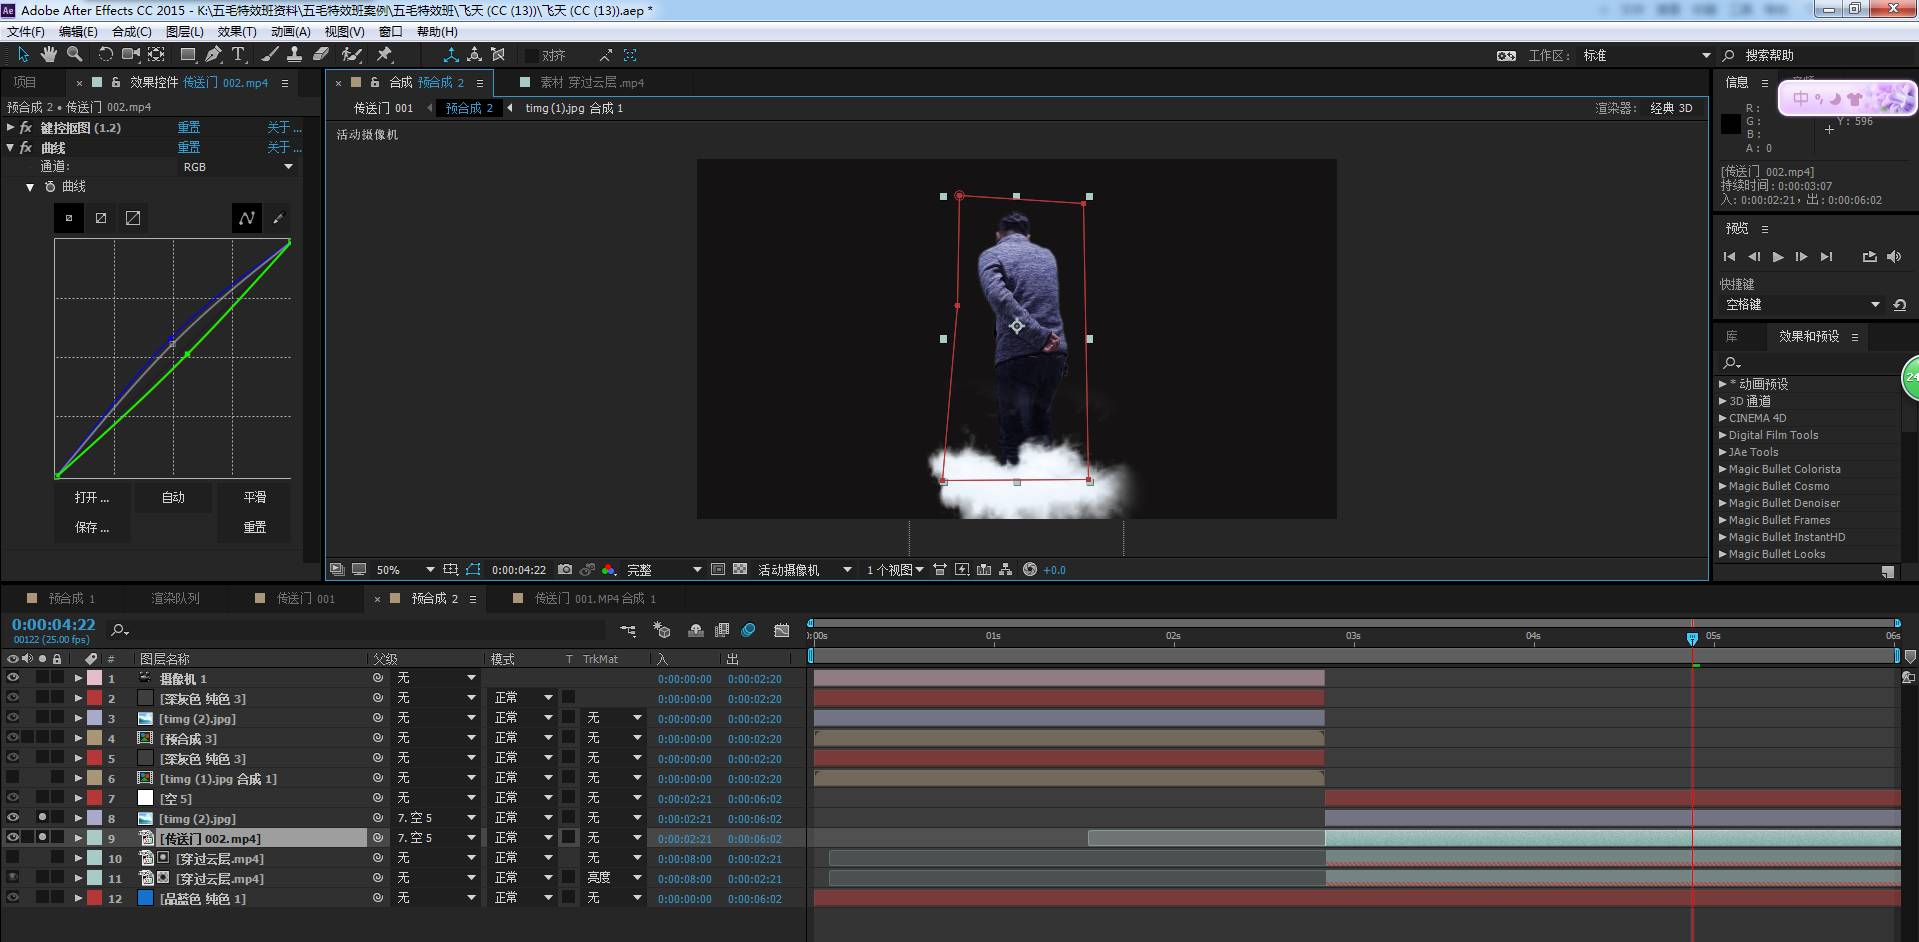Toggle visibility of 品蓝色 纯色 1 layer
The image size is (1919, 942).
pyautogui.click(x=13, y=898)
